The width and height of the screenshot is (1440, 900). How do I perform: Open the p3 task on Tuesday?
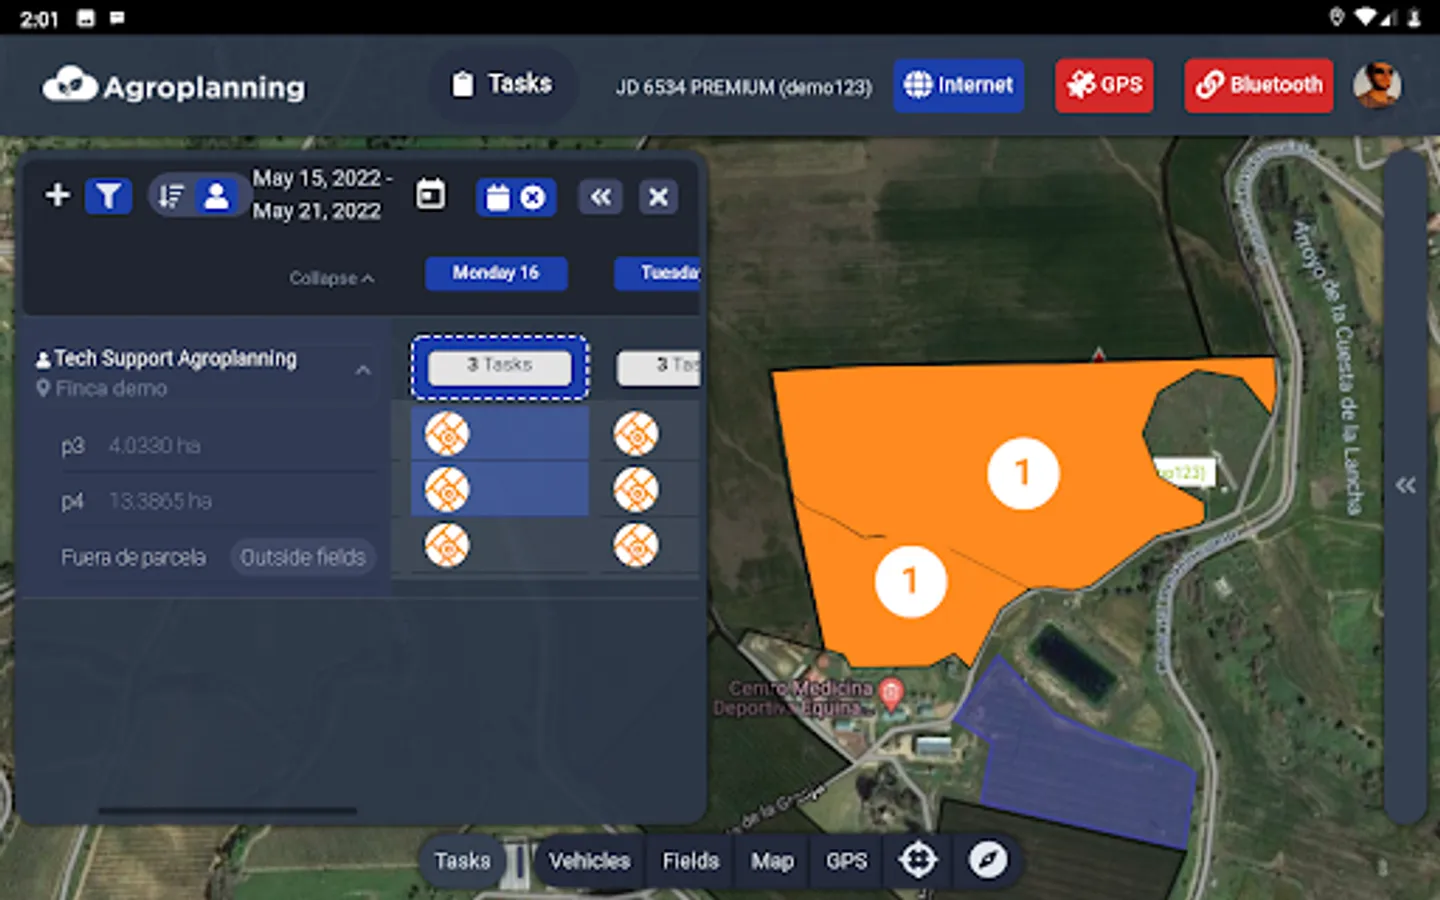coord(636,435)
